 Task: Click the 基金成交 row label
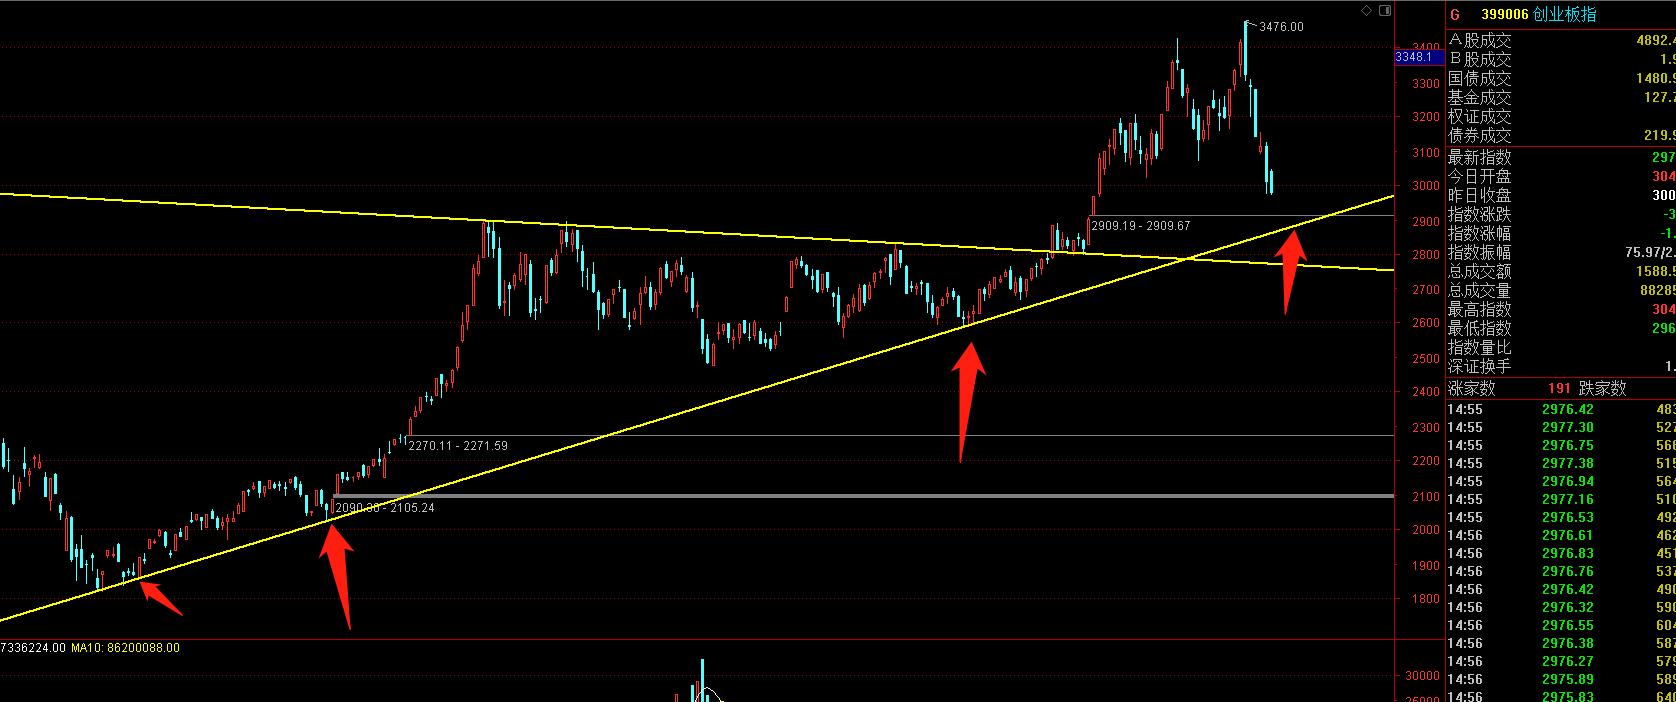pos(1480,98)
